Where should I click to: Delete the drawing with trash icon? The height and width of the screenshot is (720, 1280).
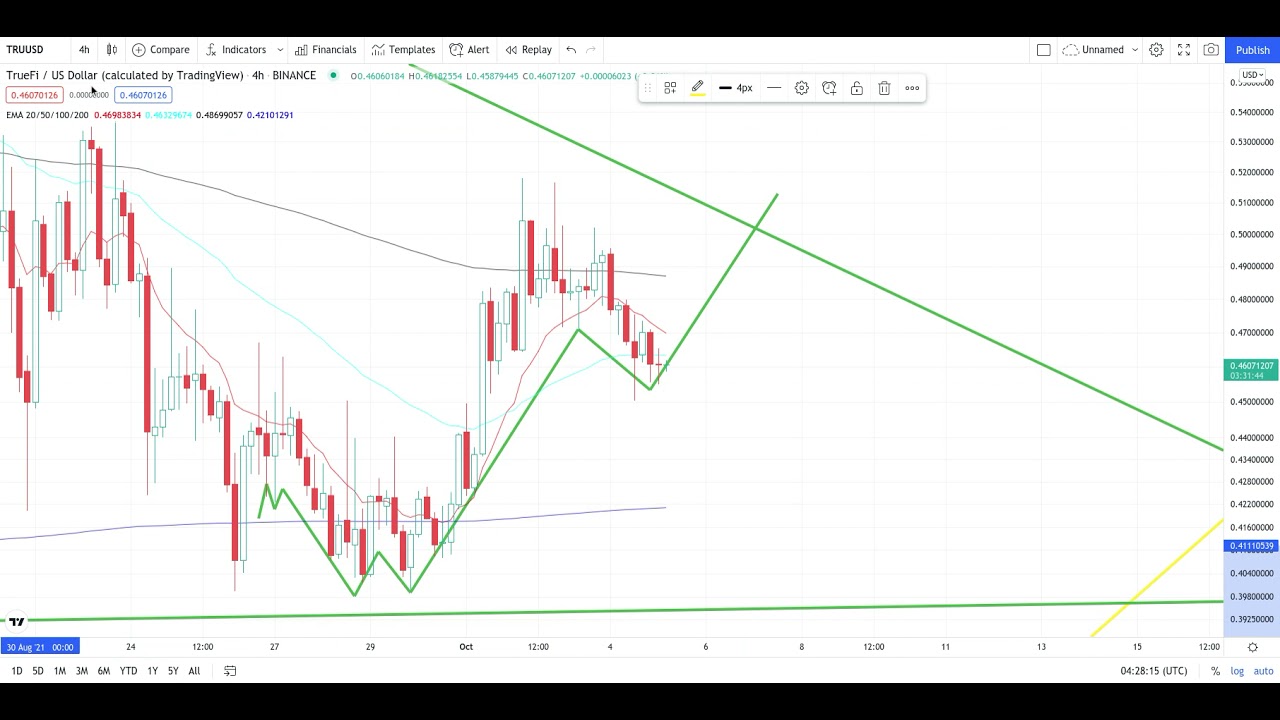[x=884, y=88]
